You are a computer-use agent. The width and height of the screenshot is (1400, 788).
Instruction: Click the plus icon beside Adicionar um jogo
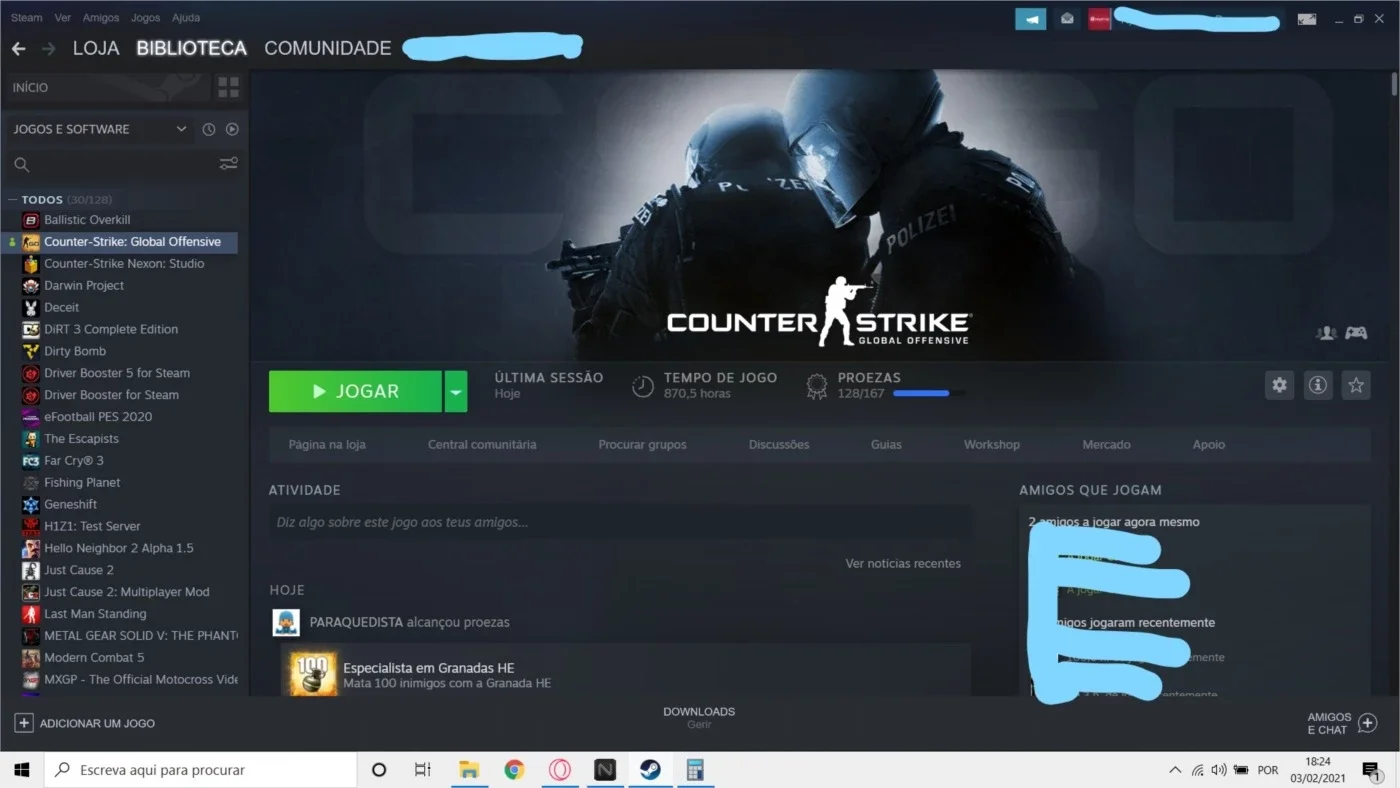point(24,723)
